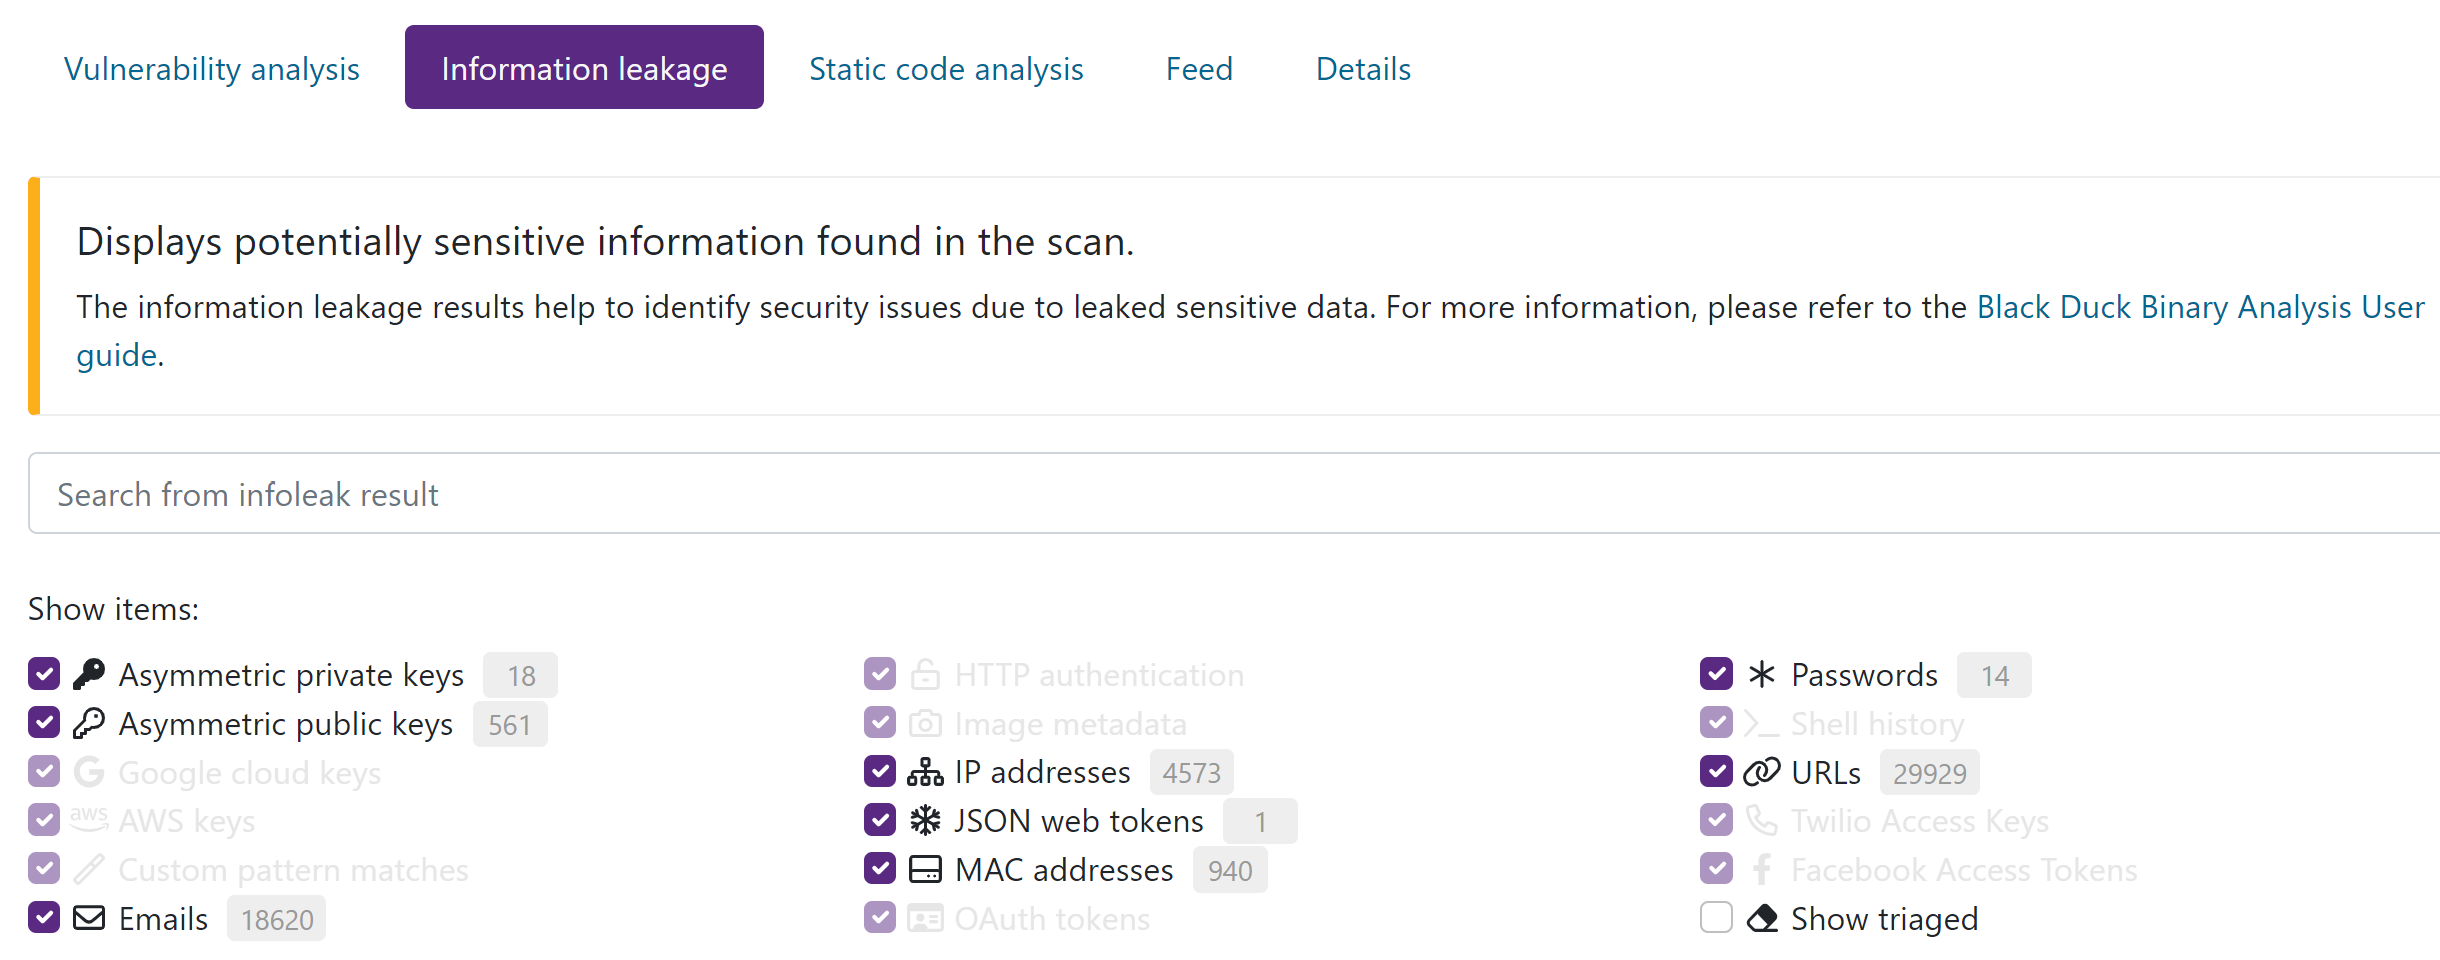Uncheck the Asymmetric private keys checkbox
2440x960 pixels.
[x=44, y=674]
